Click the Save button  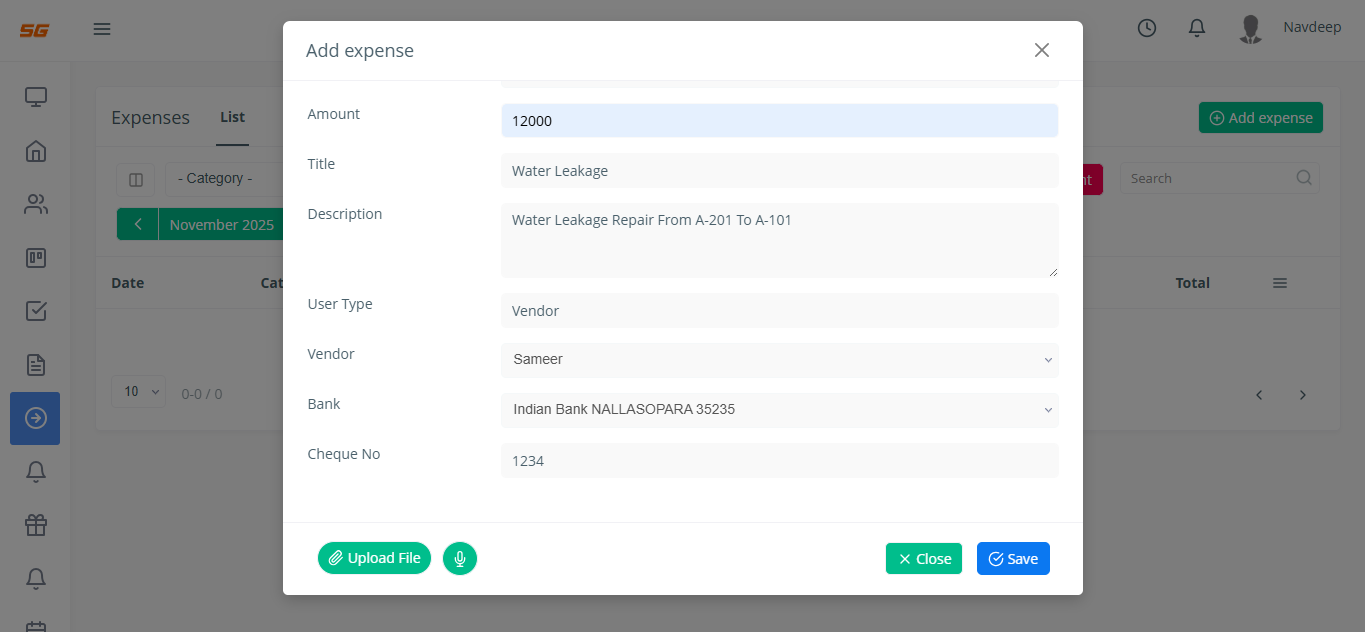pyautogui.click(x=1012, y=559)
